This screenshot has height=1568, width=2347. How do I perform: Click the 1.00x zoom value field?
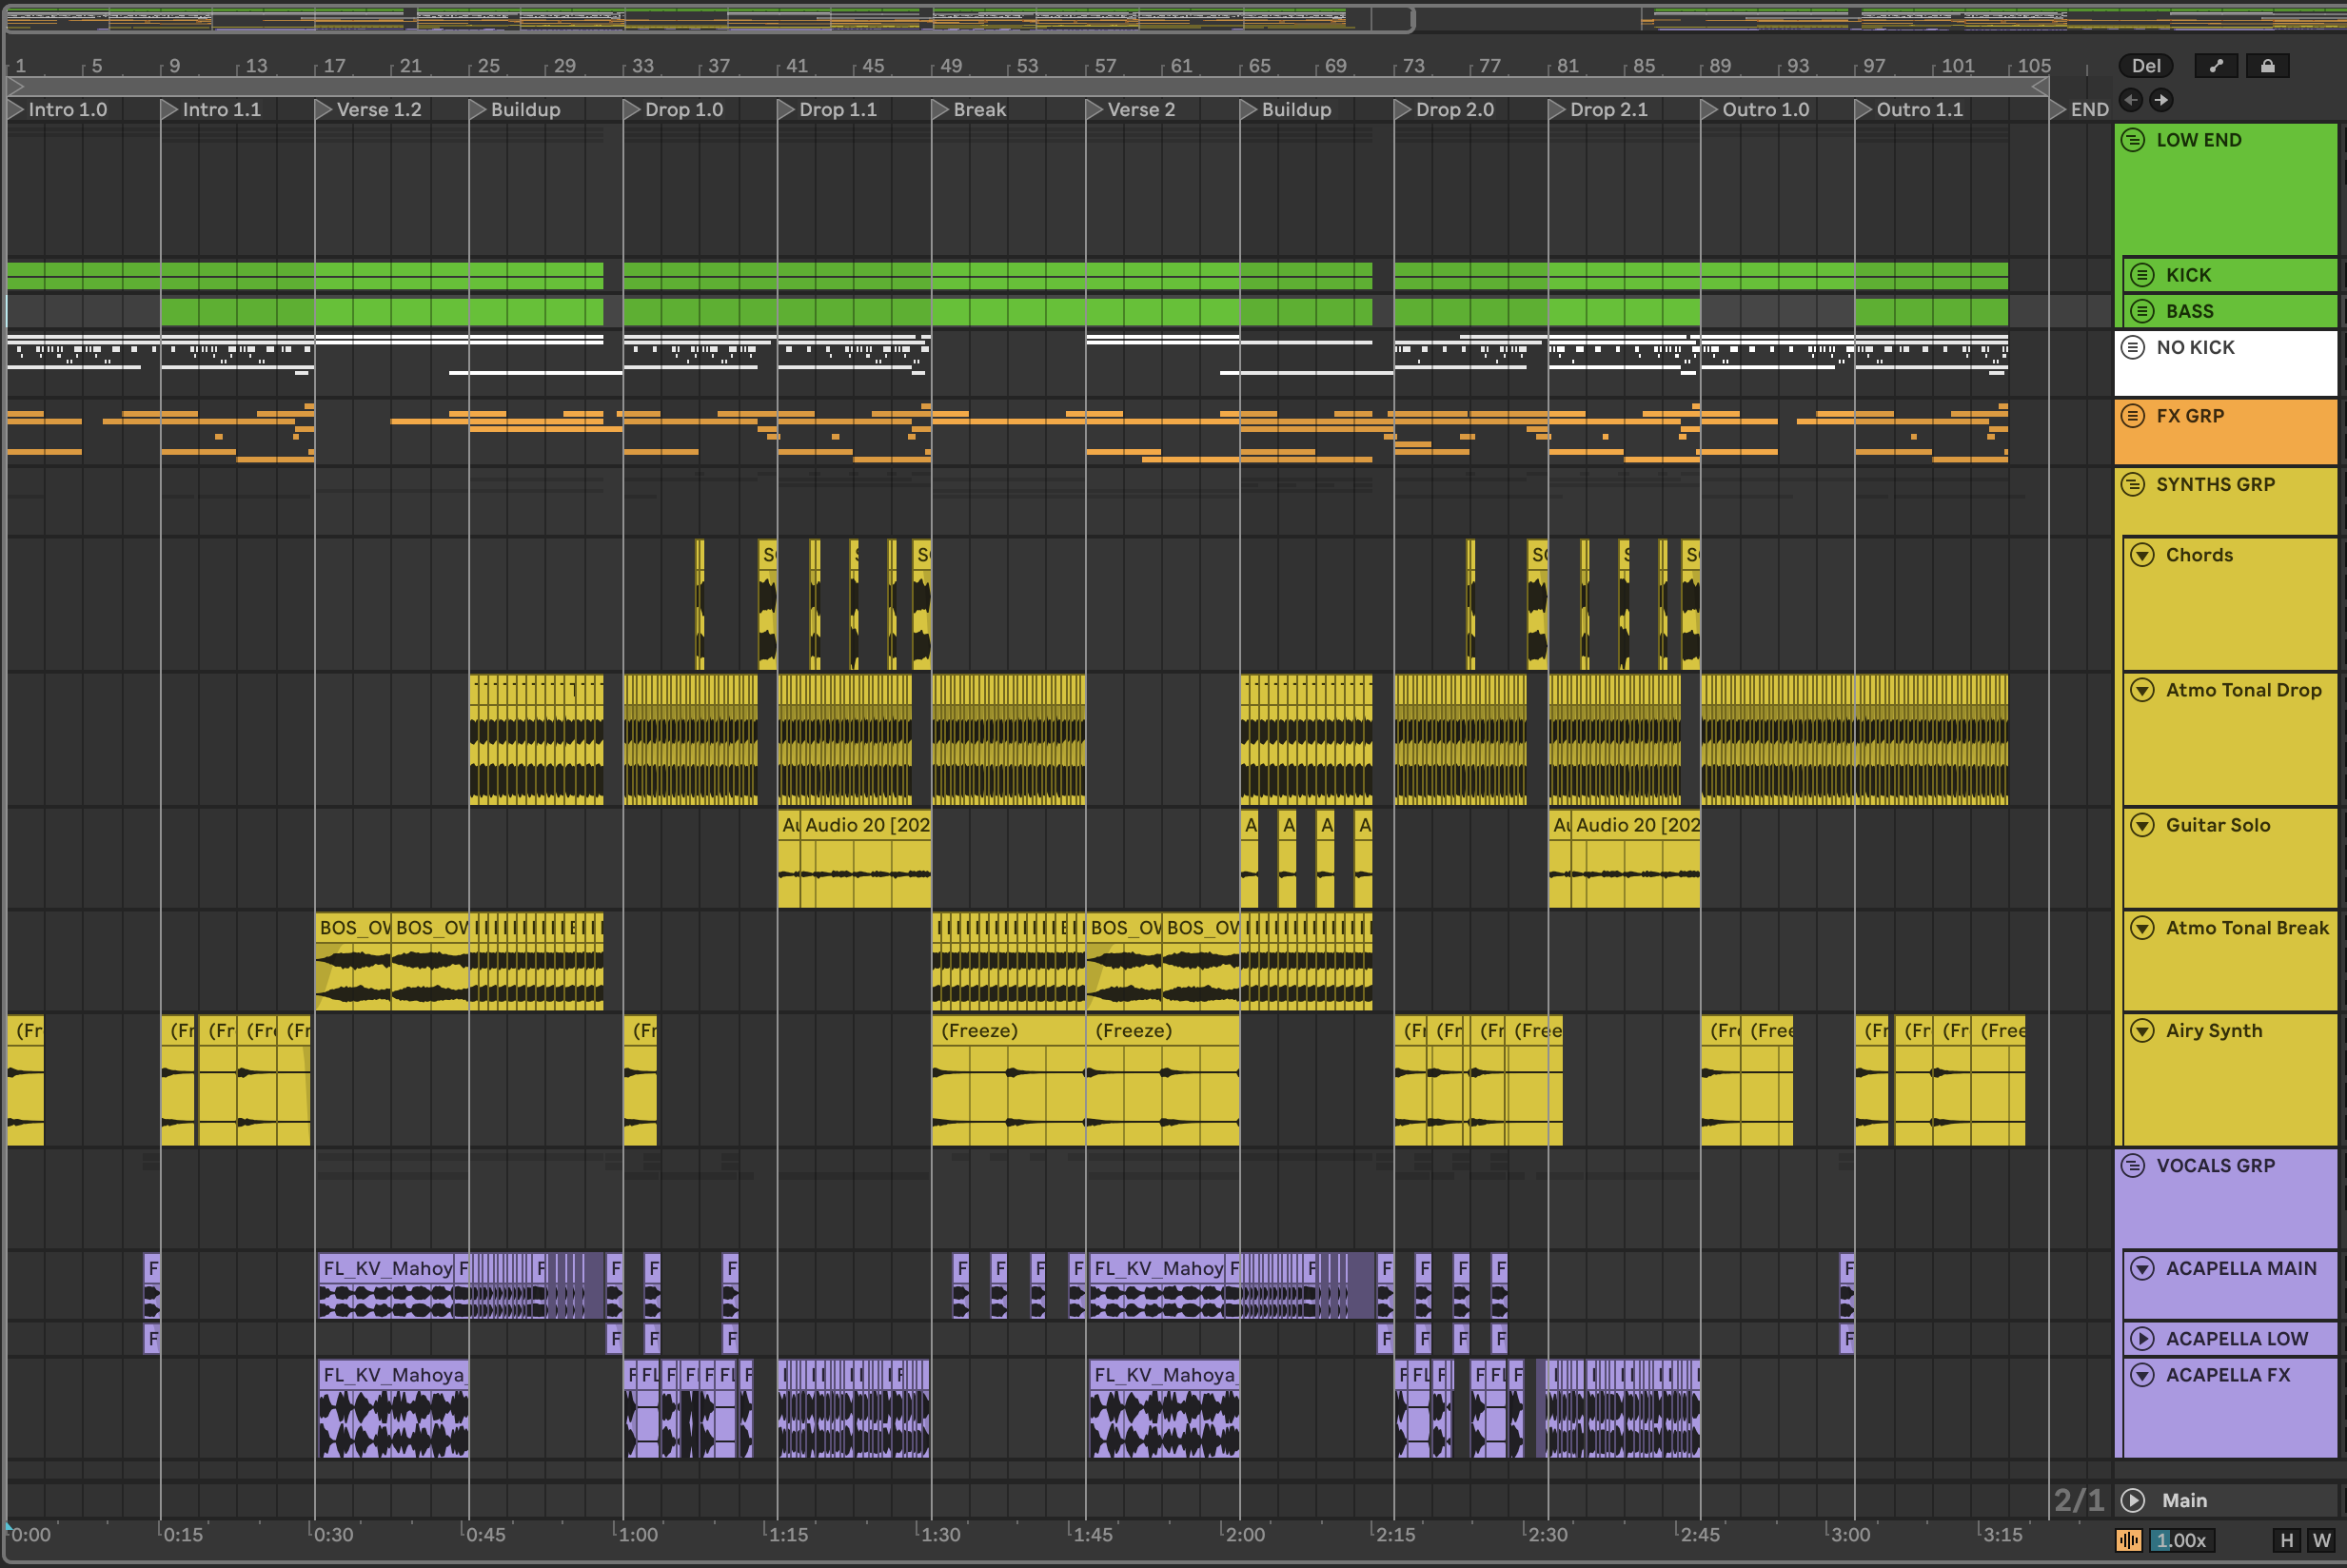pos(2182,1541)
